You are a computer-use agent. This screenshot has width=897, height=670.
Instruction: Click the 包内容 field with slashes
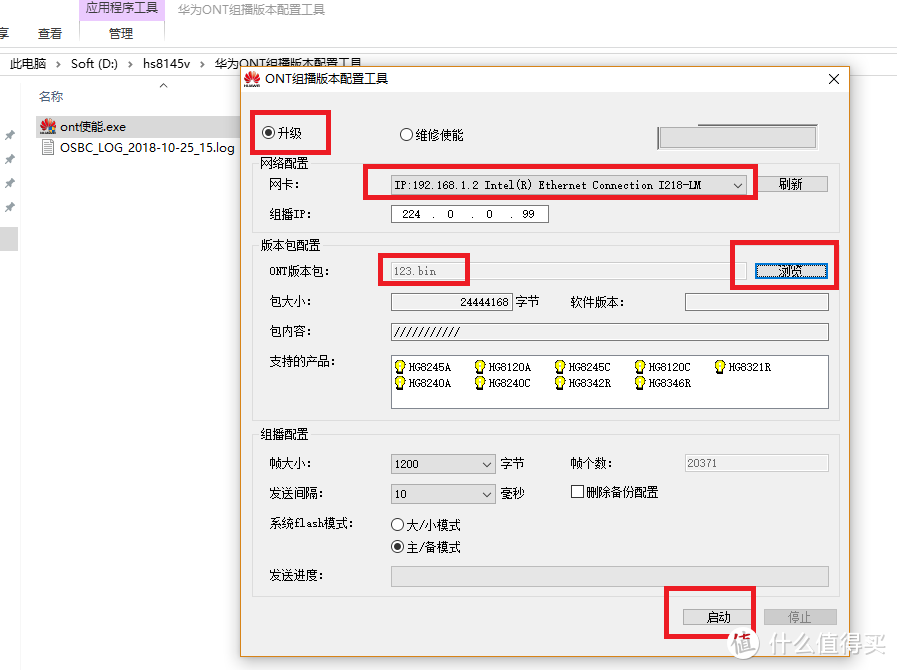coord(609,332)
